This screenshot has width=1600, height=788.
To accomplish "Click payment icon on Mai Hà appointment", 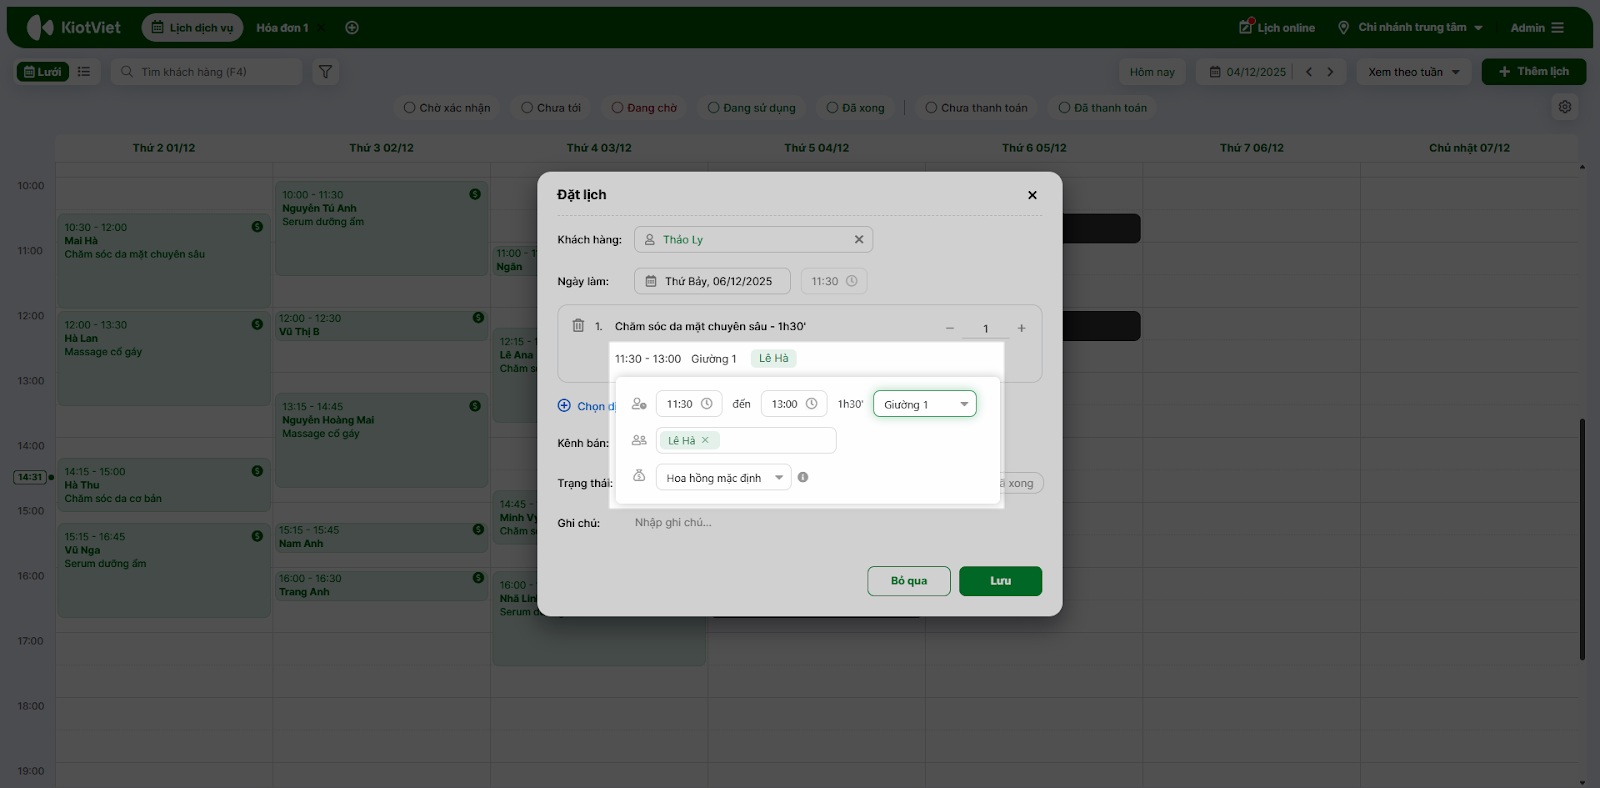I will click(x=257, y=227).
